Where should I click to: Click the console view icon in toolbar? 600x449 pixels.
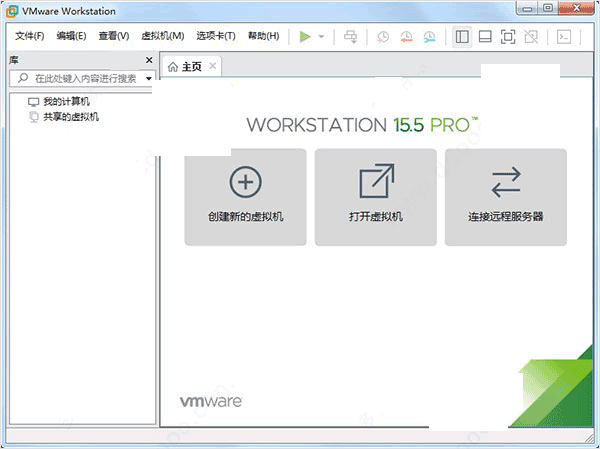[564, 36]
